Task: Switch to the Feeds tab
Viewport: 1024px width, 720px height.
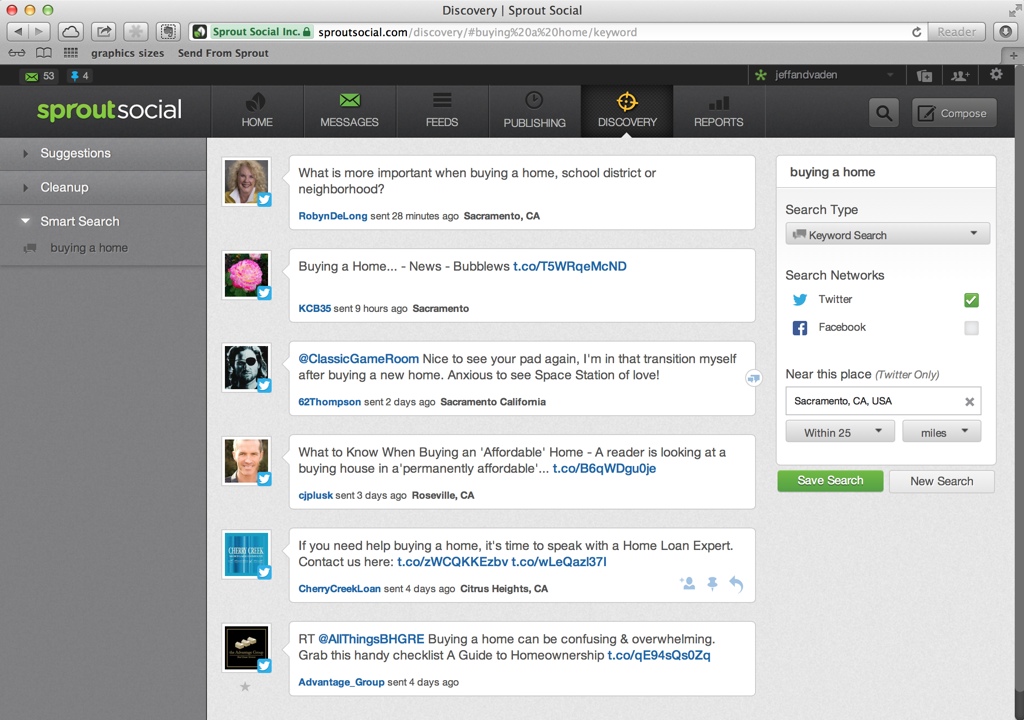Action: (x=442, y=110)
